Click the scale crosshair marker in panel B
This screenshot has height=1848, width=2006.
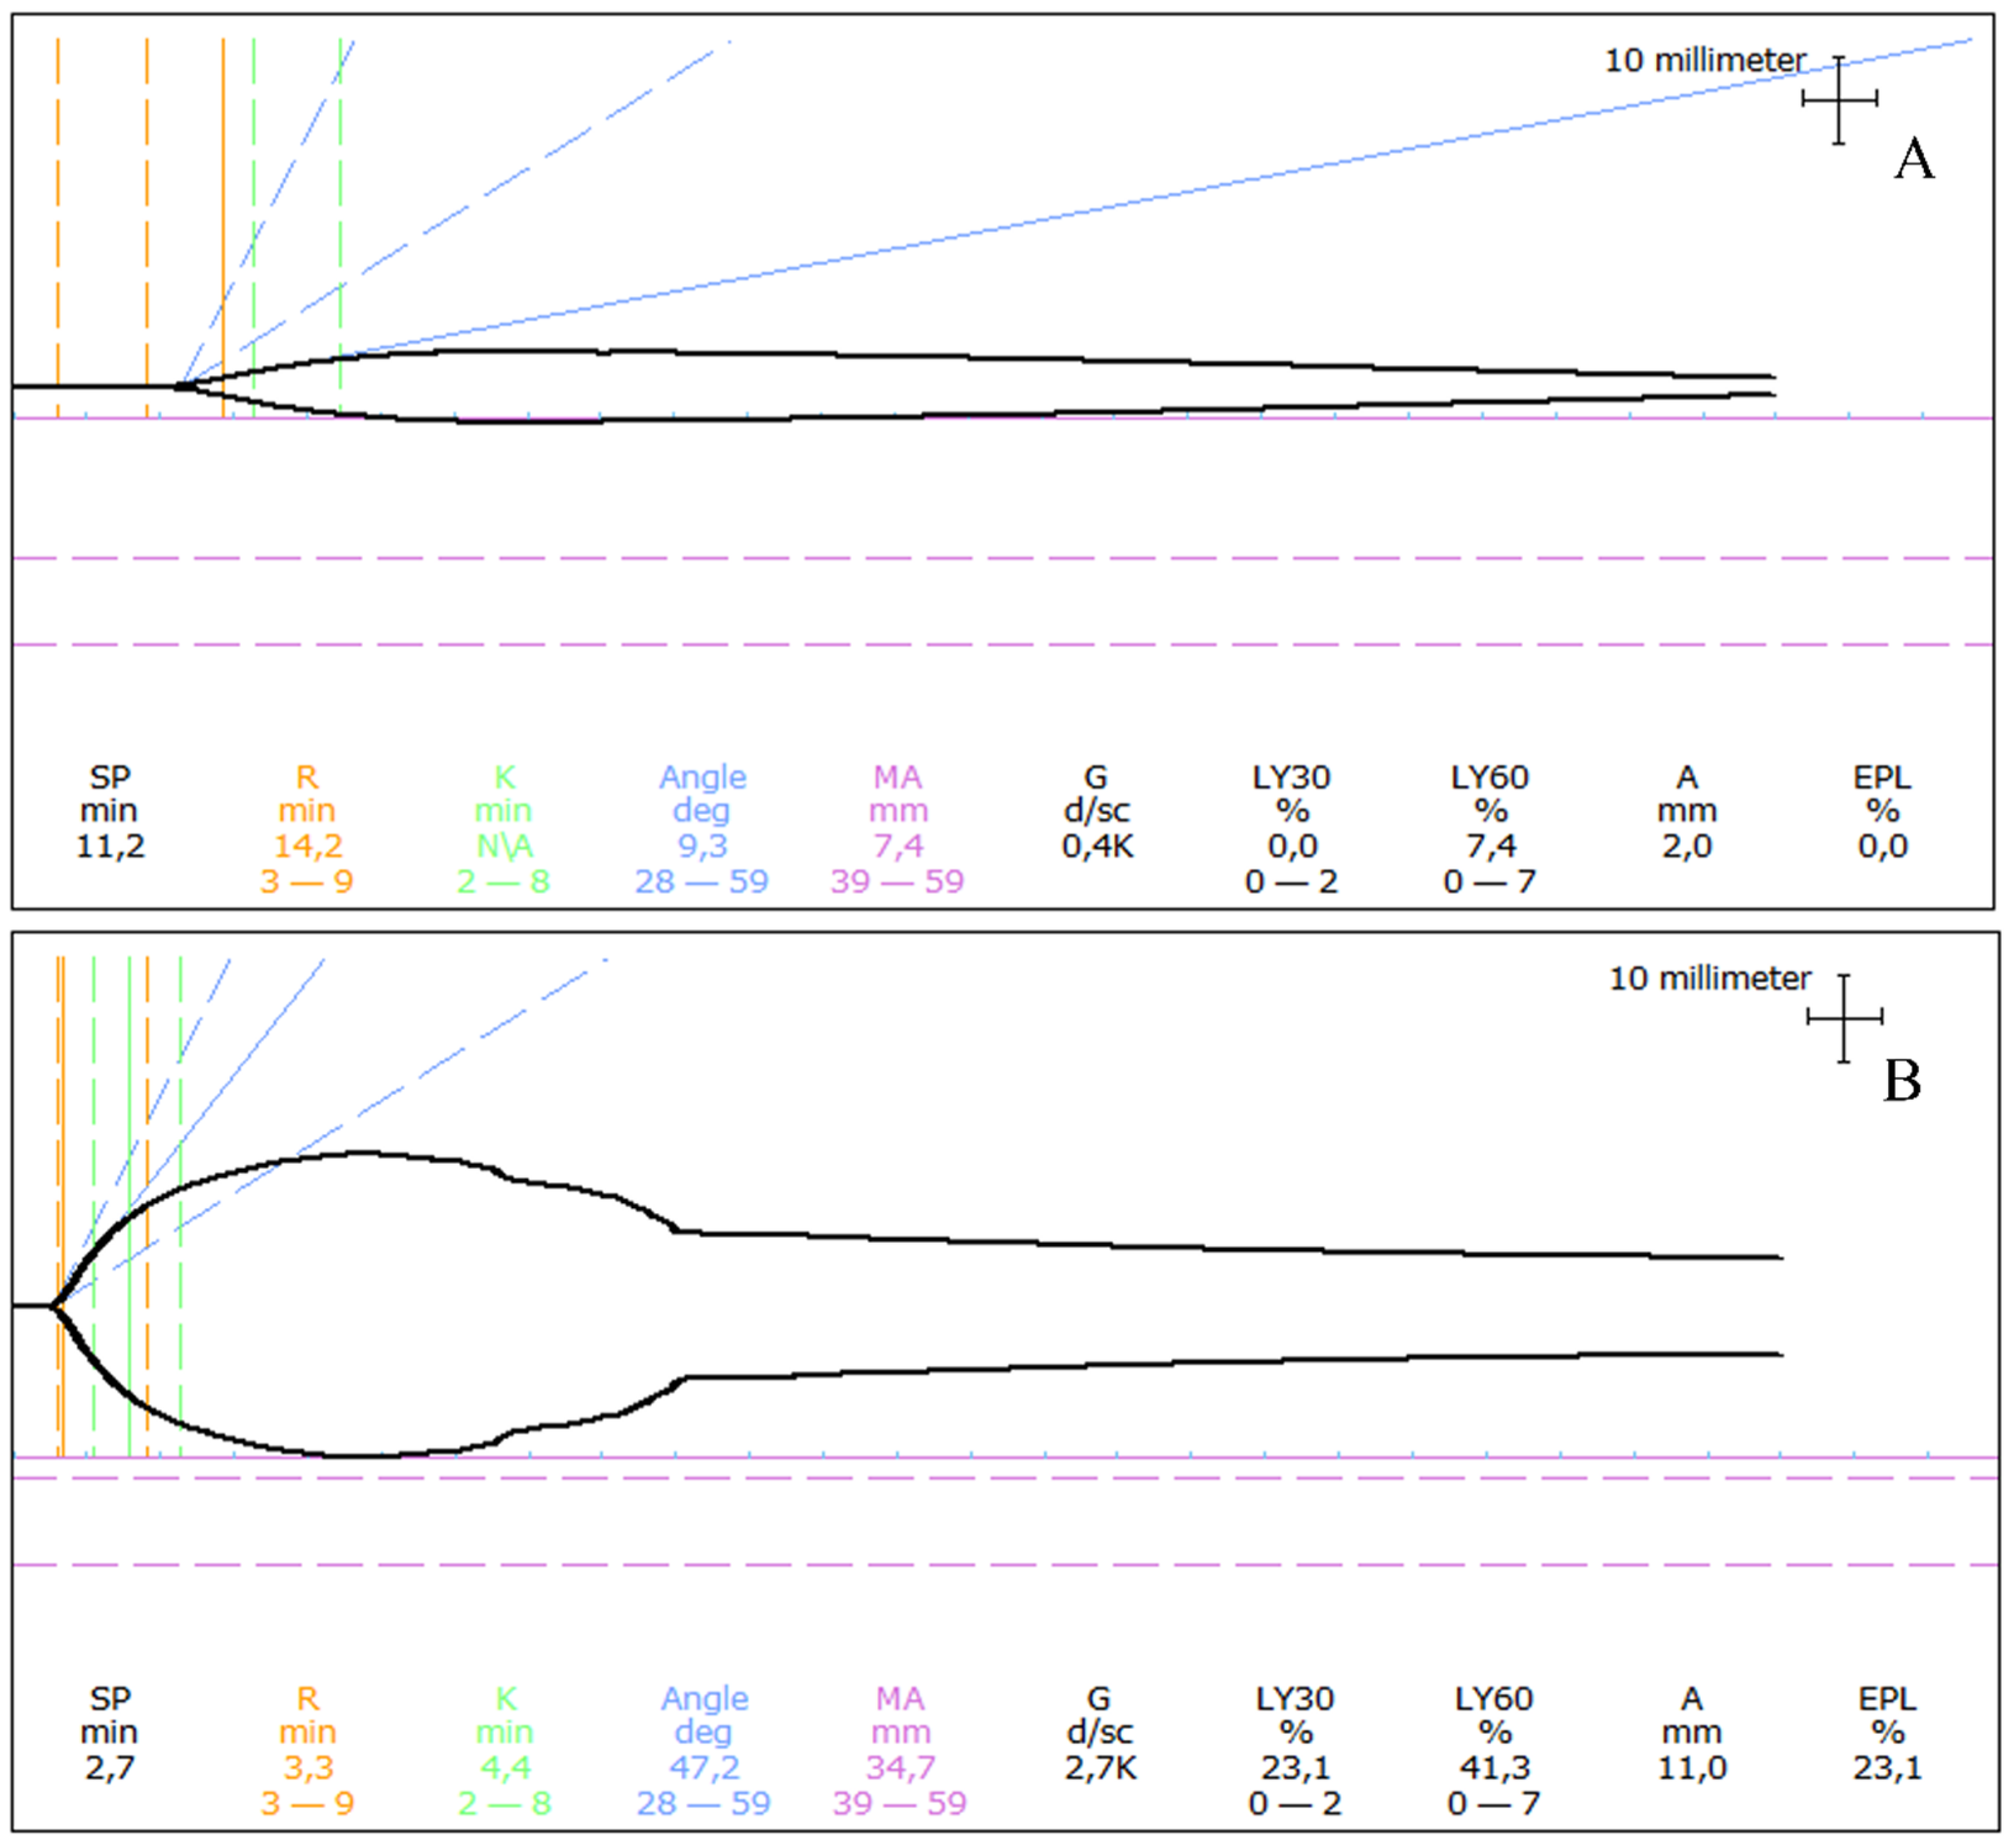click(1843, 1018)
